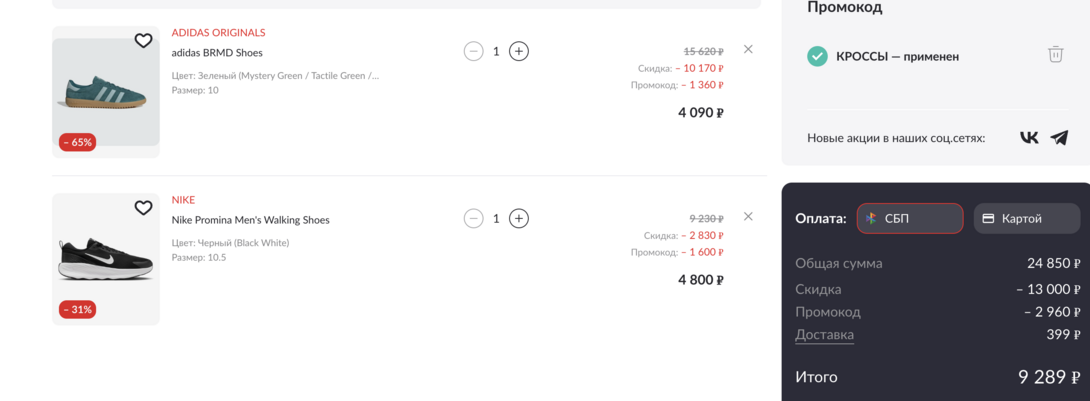Decrease Nike Promina shoes quantity
Viewport: 1090px width, 401px height.
pos(474,218)
